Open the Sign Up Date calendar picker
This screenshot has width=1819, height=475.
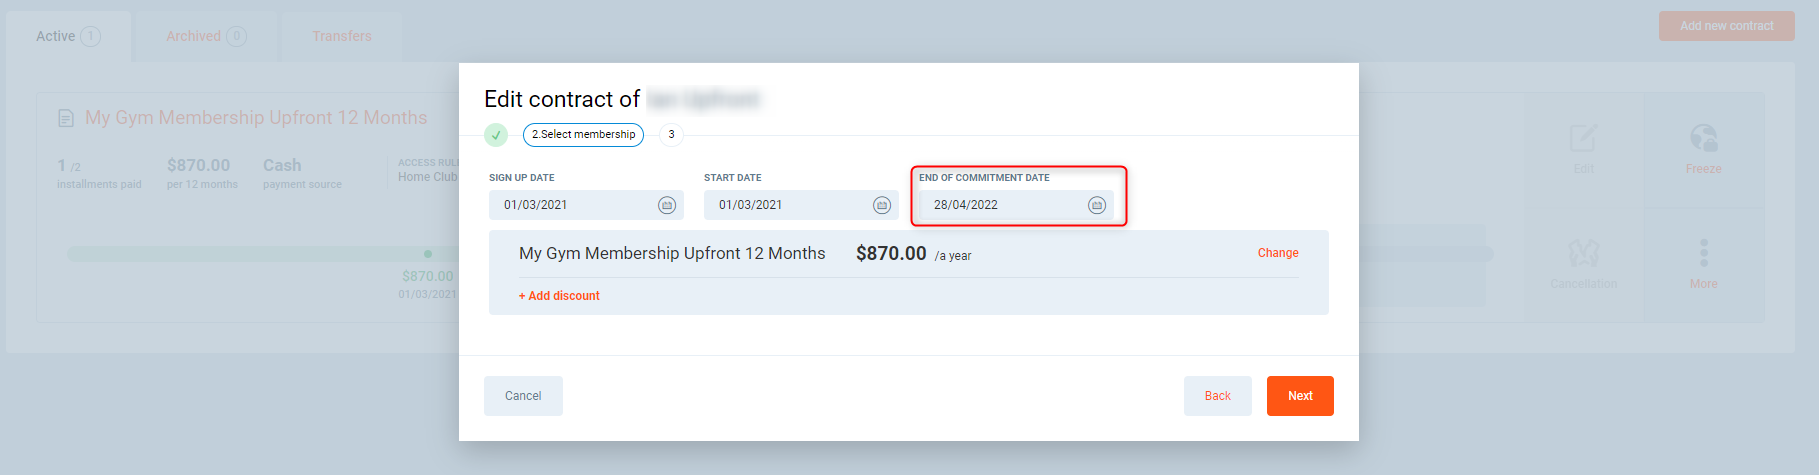(667, 205)
